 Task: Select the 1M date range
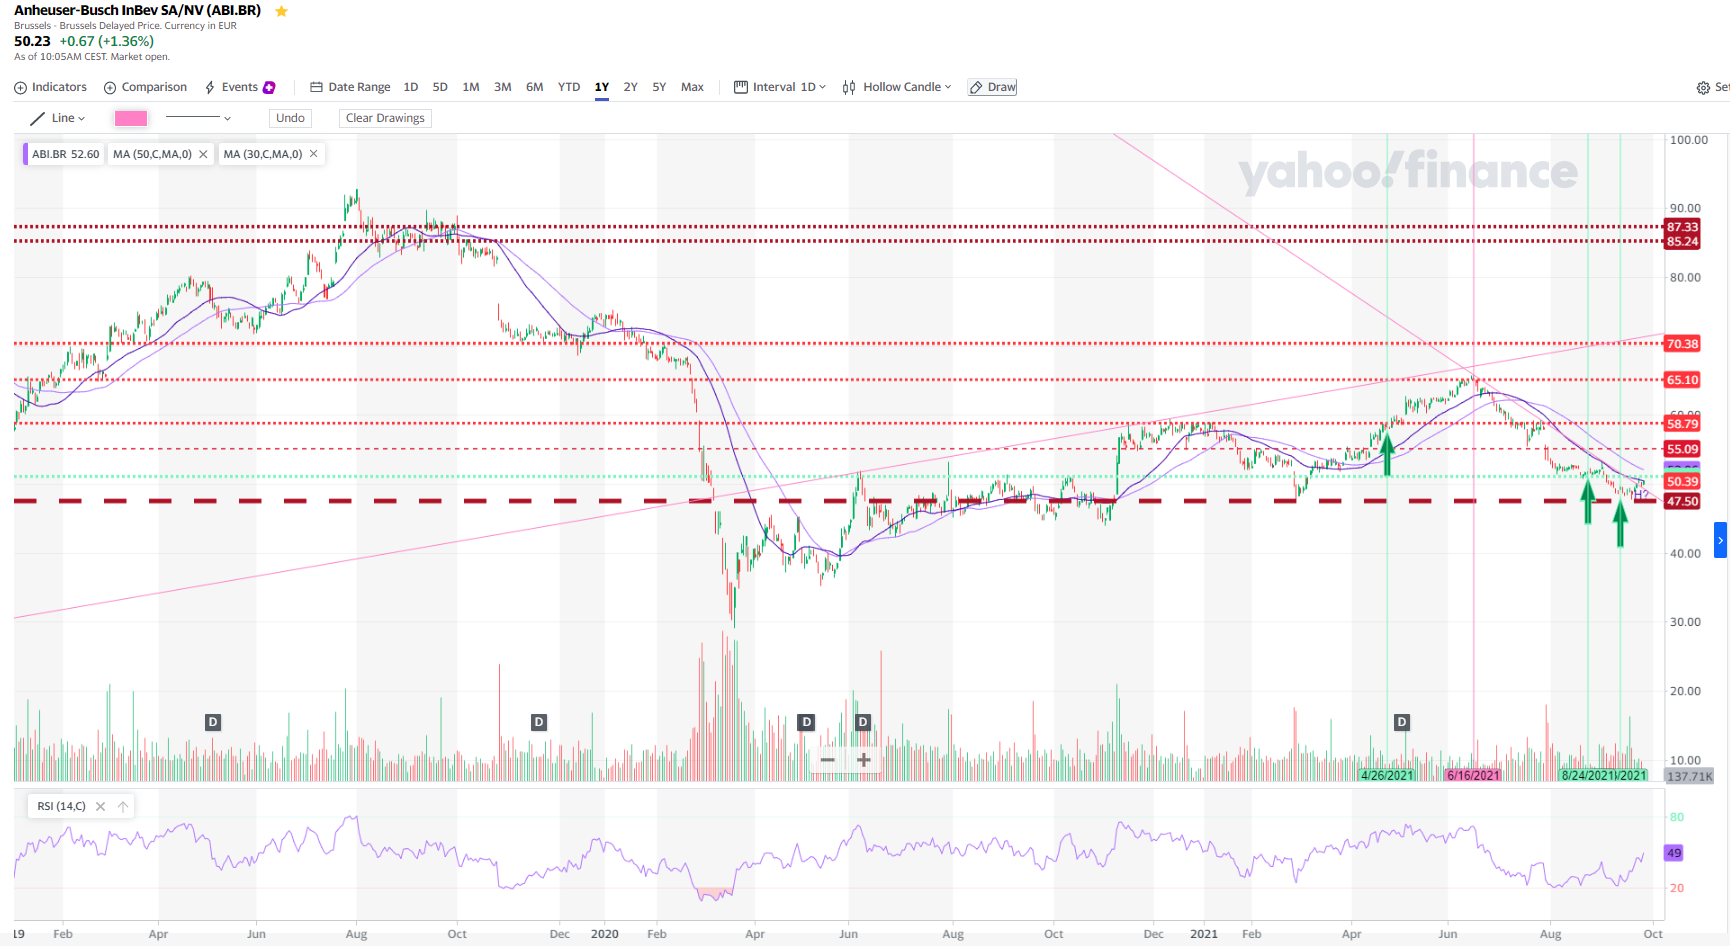point(471,87)
